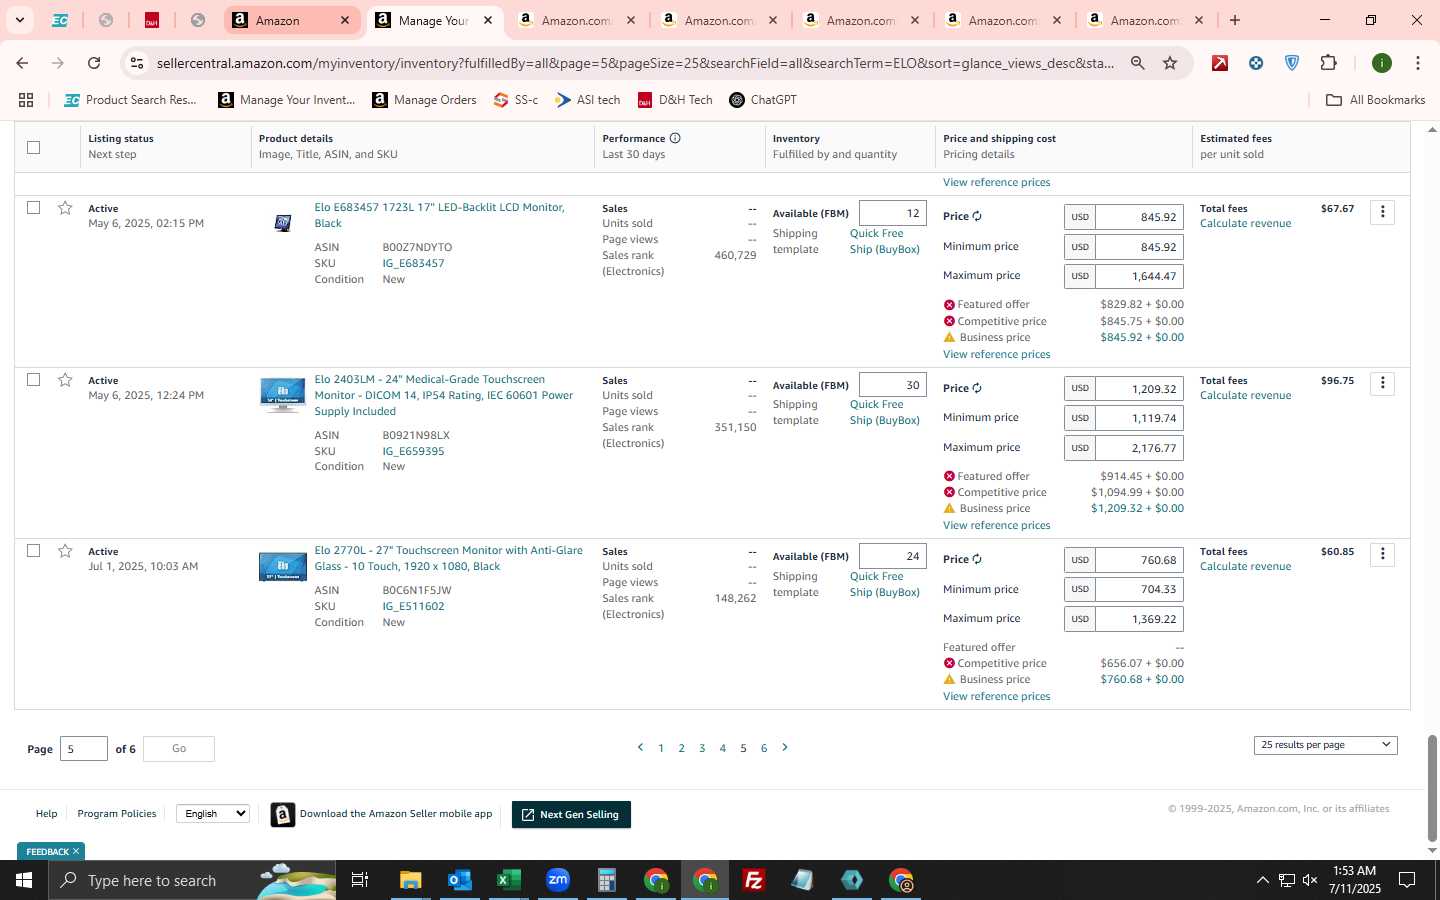Open All Bookmarks folder

click(1375, 100)
